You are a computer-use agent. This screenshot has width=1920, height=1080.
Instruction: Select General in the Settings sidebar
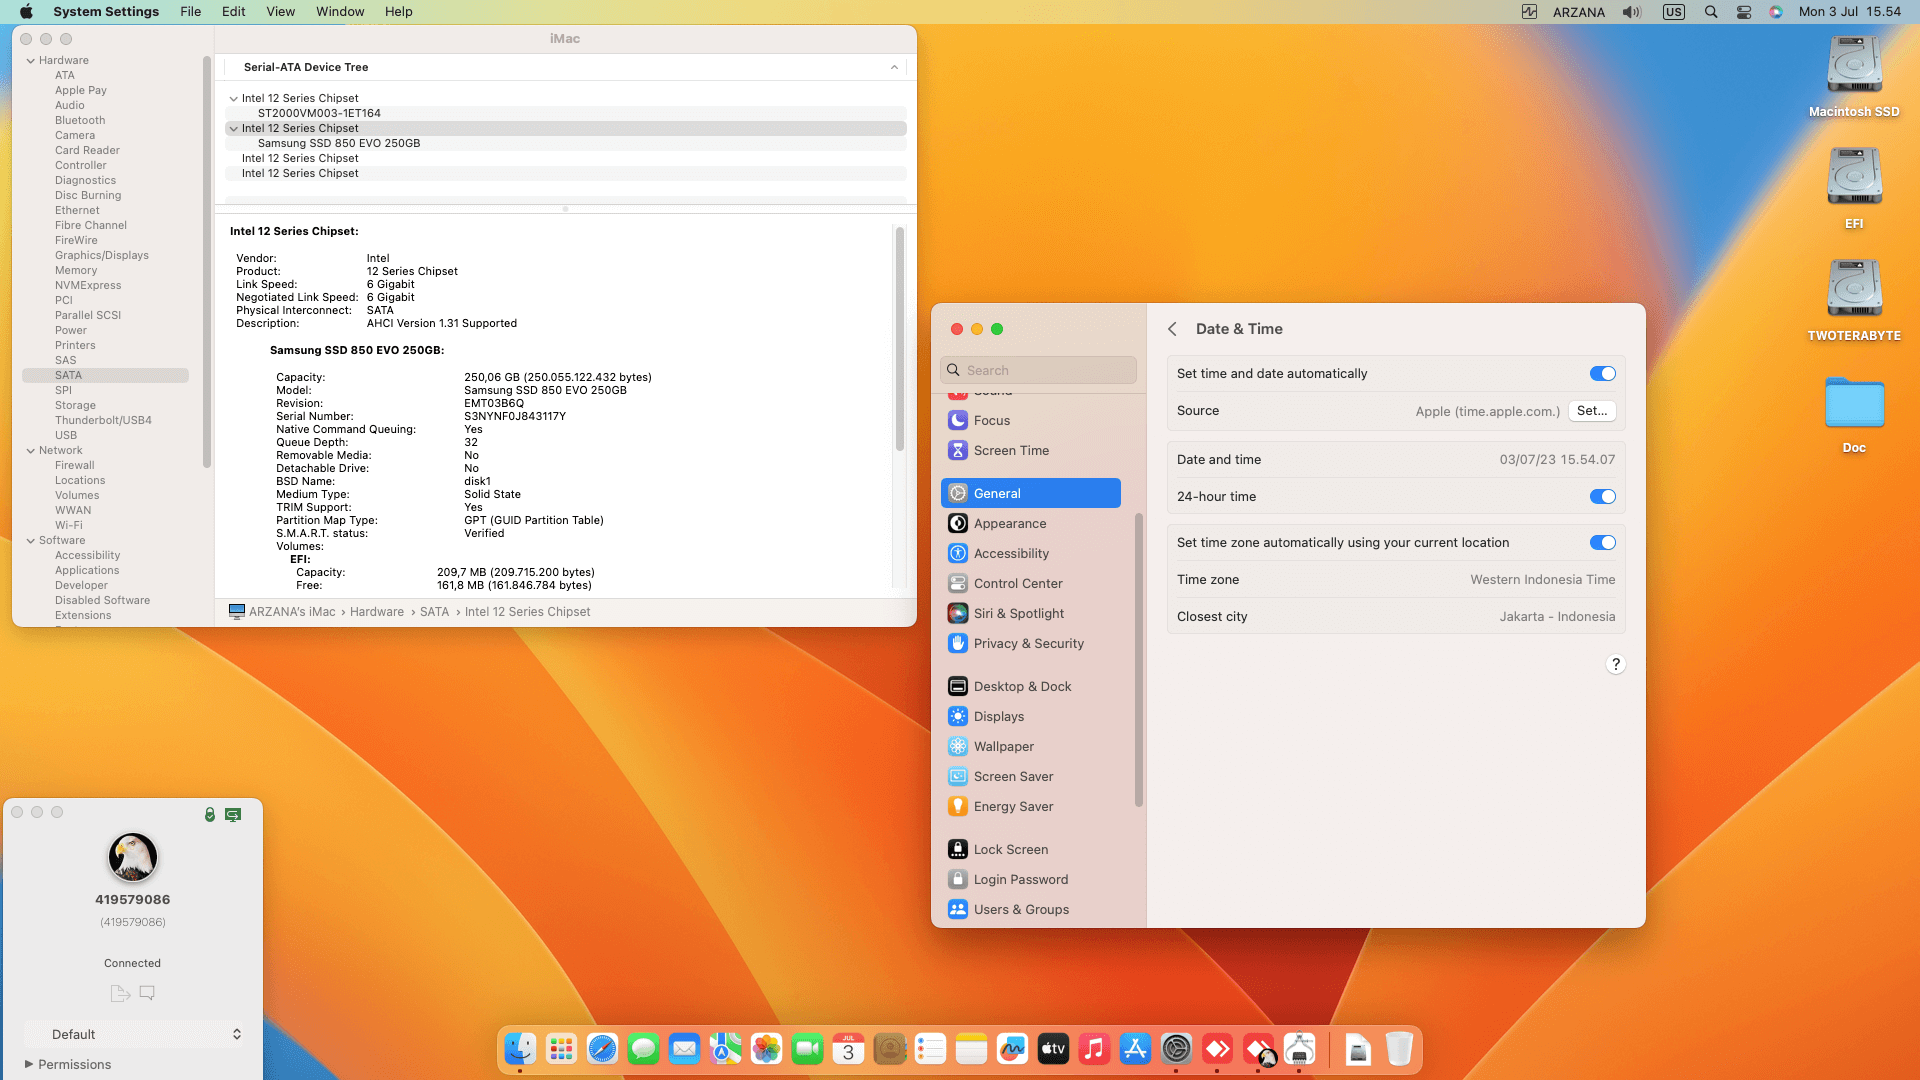[1030, 494]
